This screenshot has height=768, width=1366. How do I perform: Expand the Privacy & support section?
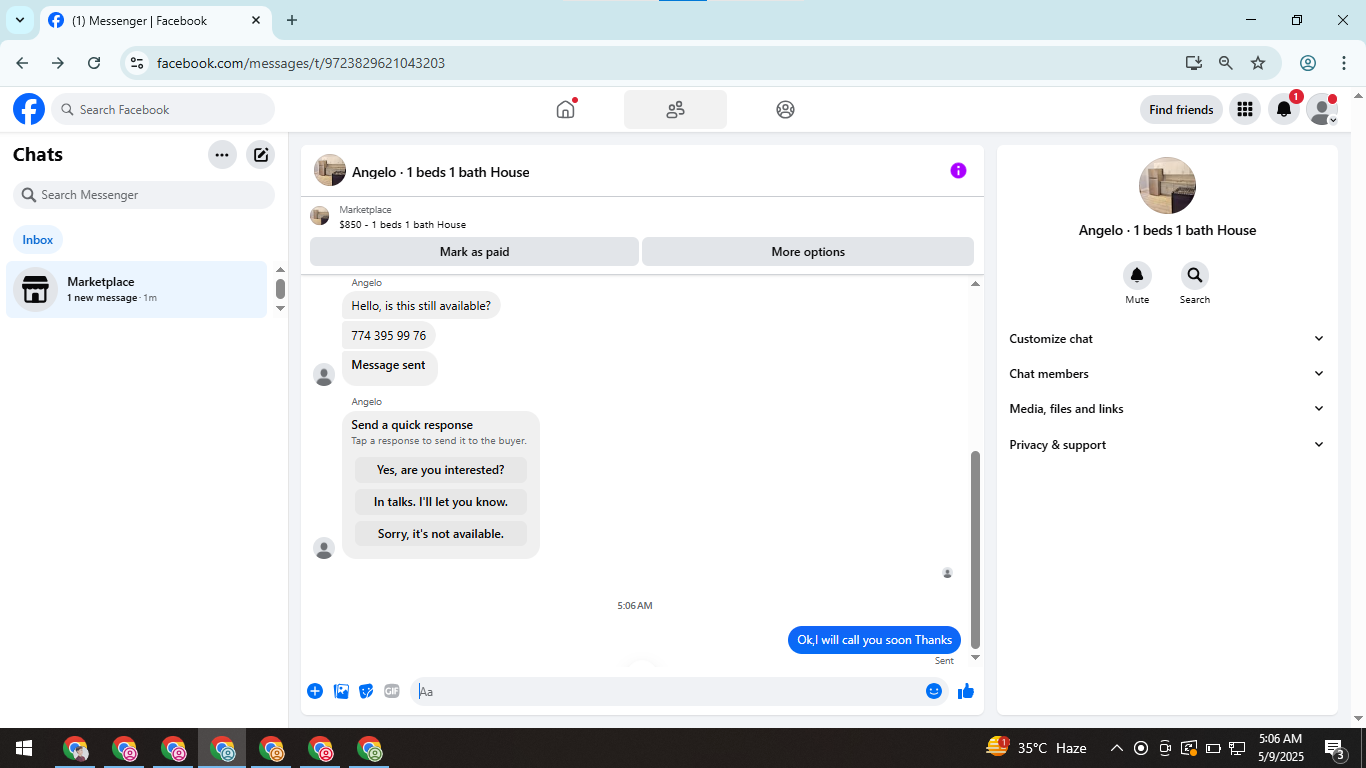pos(1167,445)
